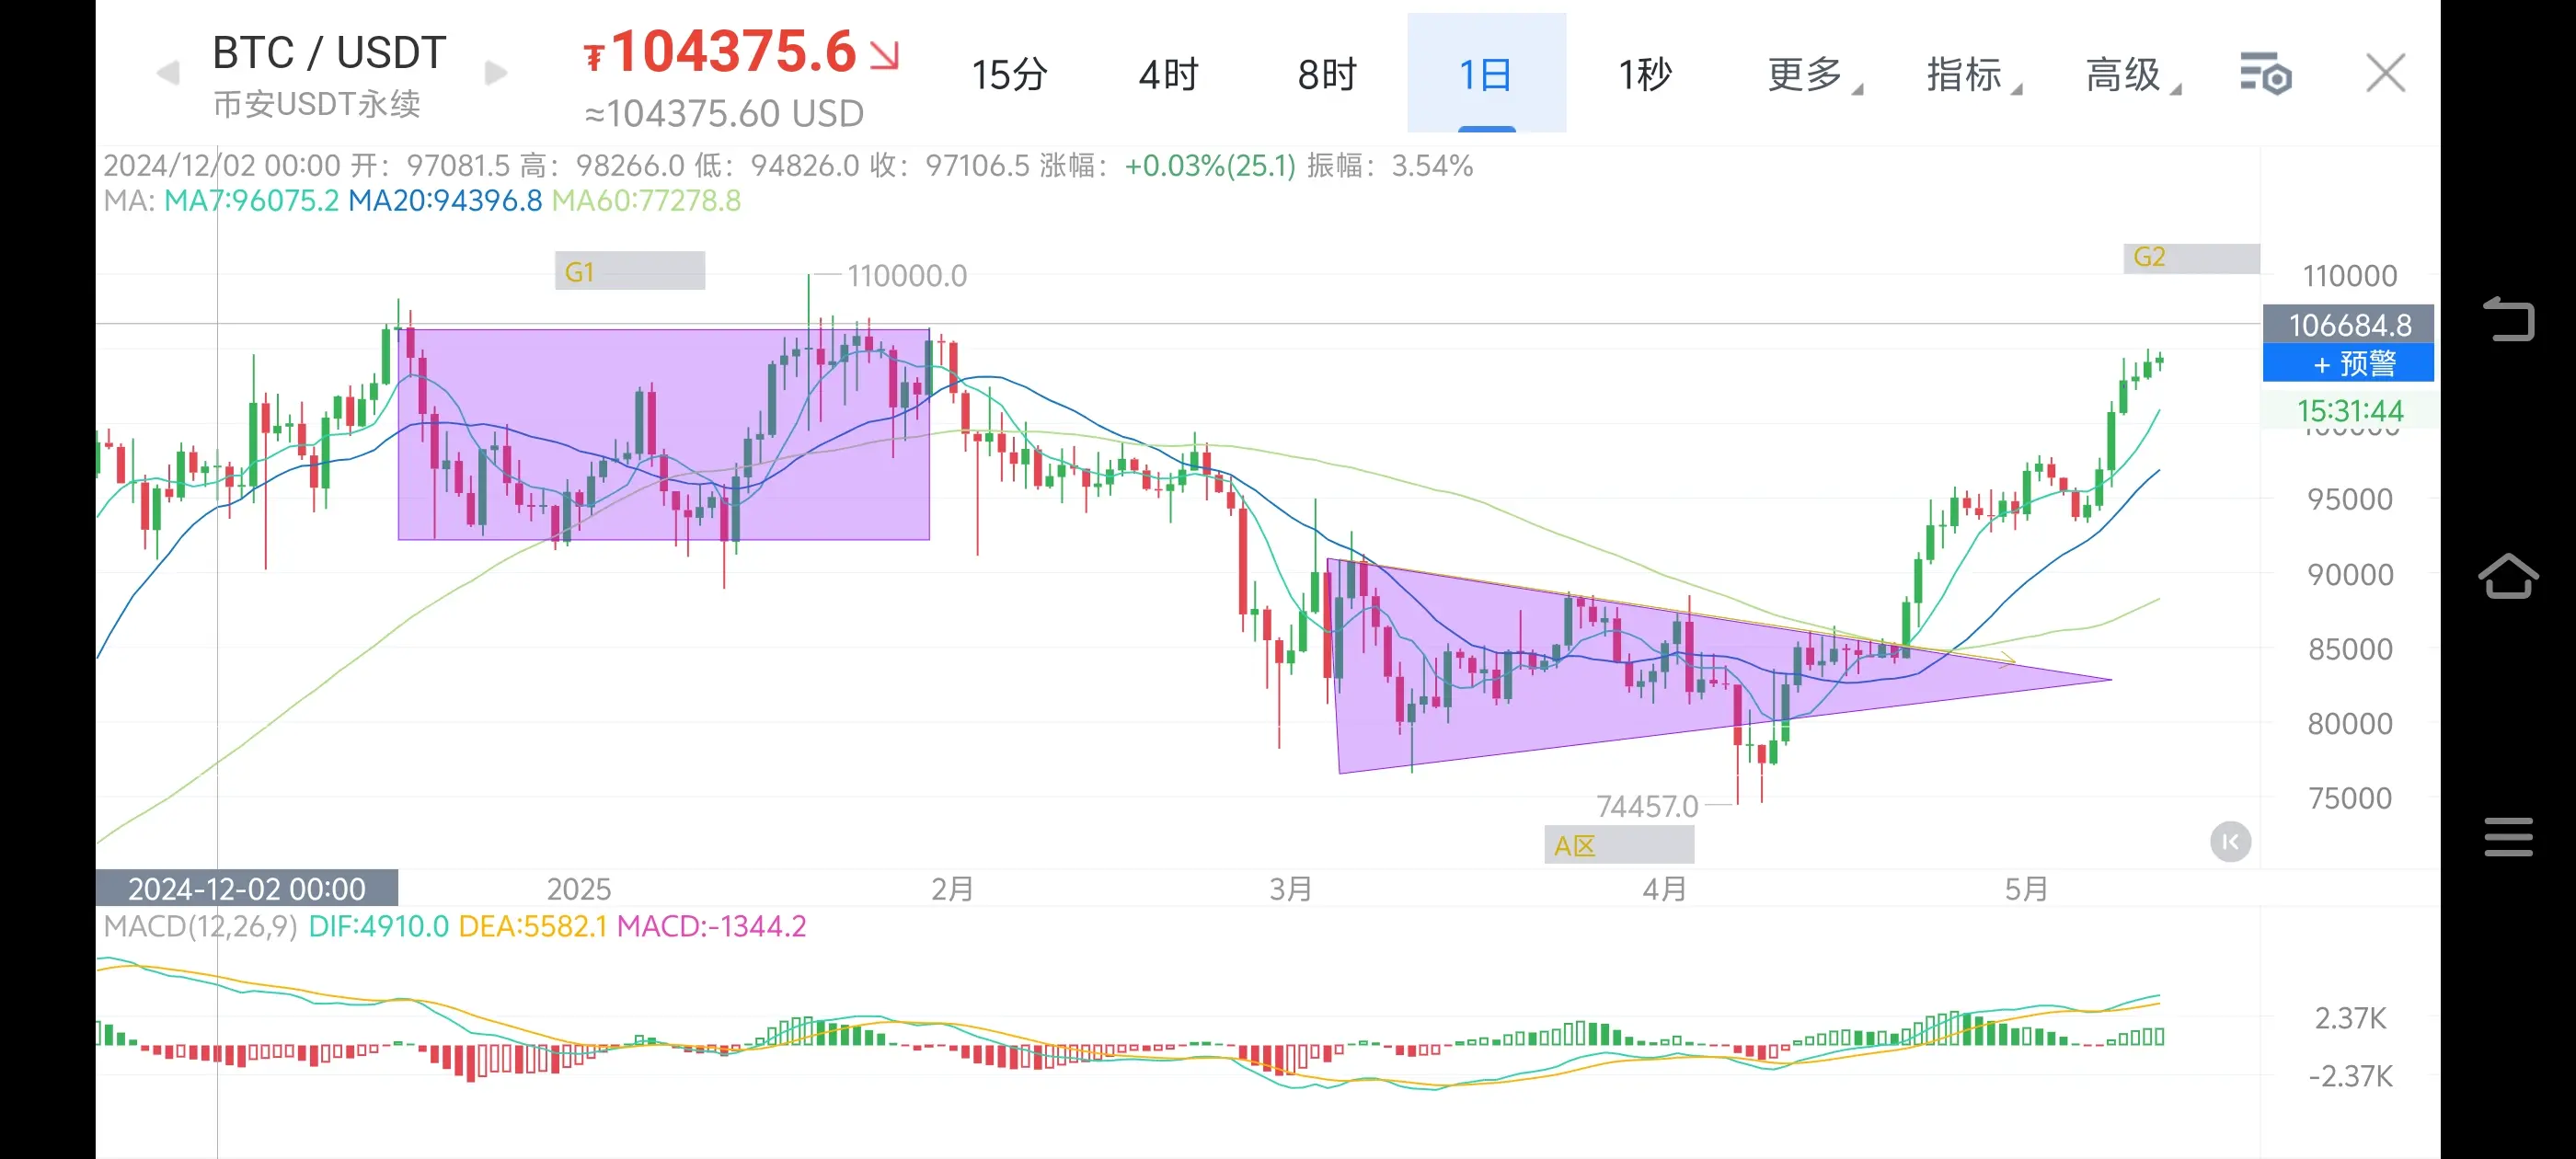This screenshot has width=2576, height=1159.
Task: Select the A区 label tag
Action: tap(1618, 845)
